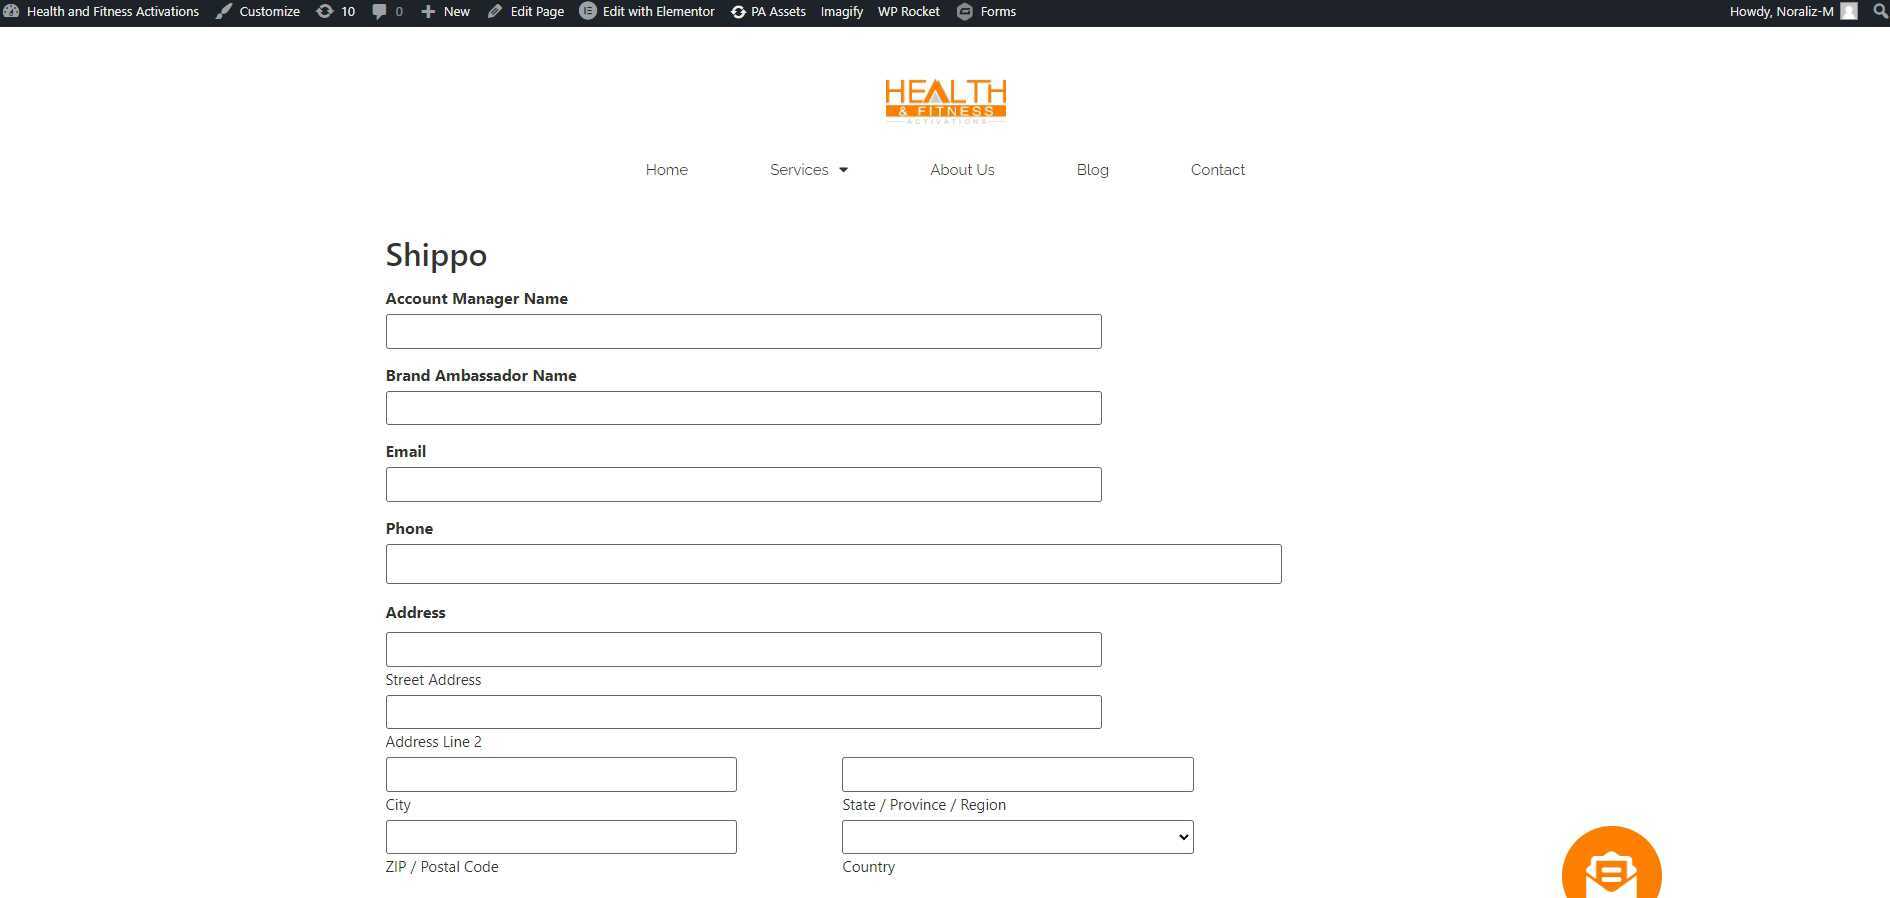This screenshot has height=898, width=1890.
Task: Open the Country dropdown
Action: click(x=1018, y=837)
